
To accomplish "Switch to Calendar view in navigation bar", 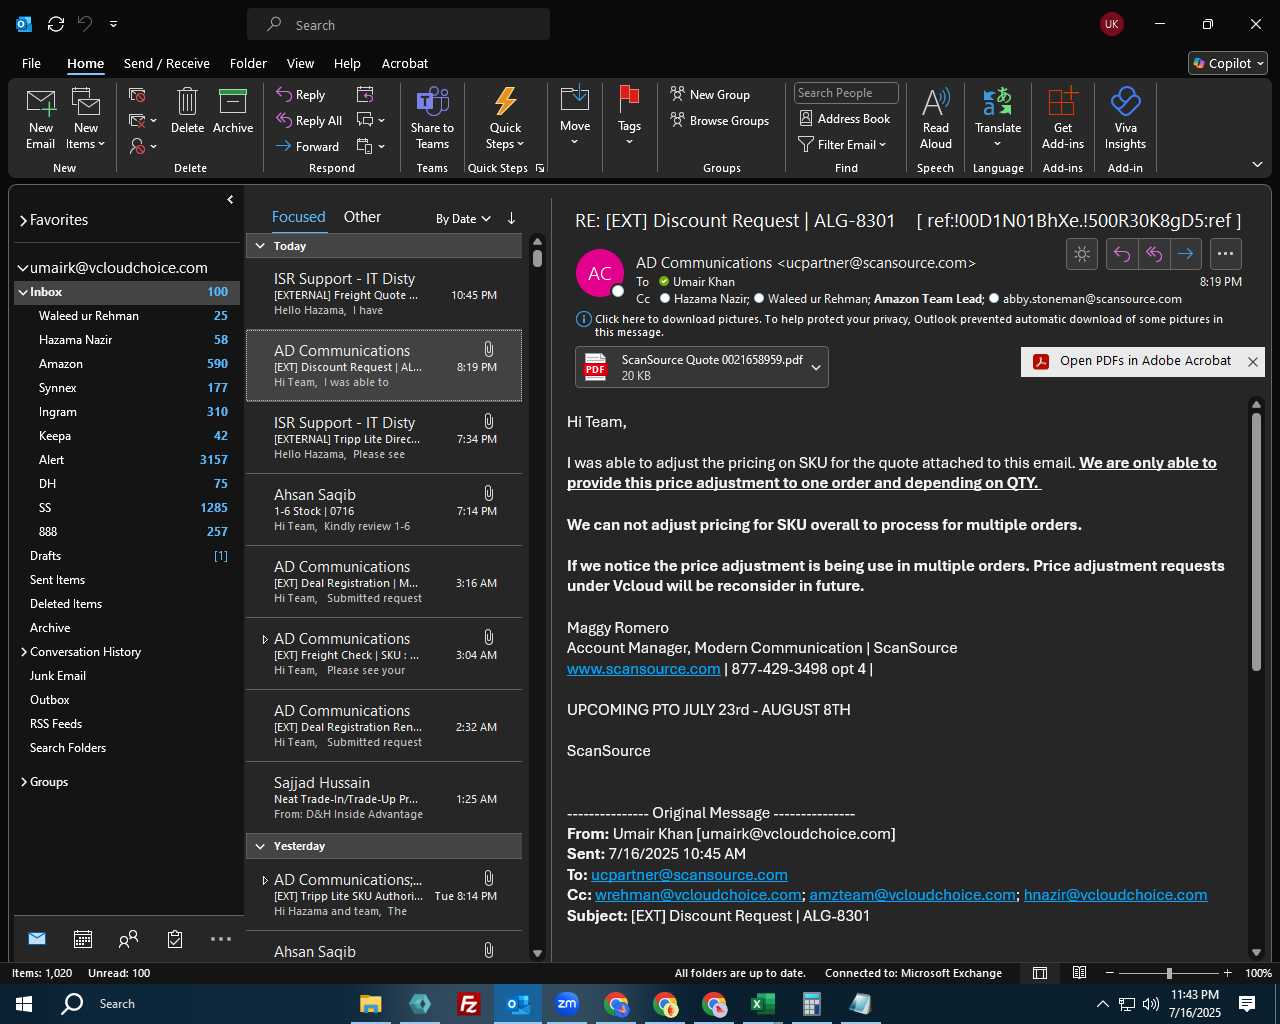I will [x=83, y=939].
